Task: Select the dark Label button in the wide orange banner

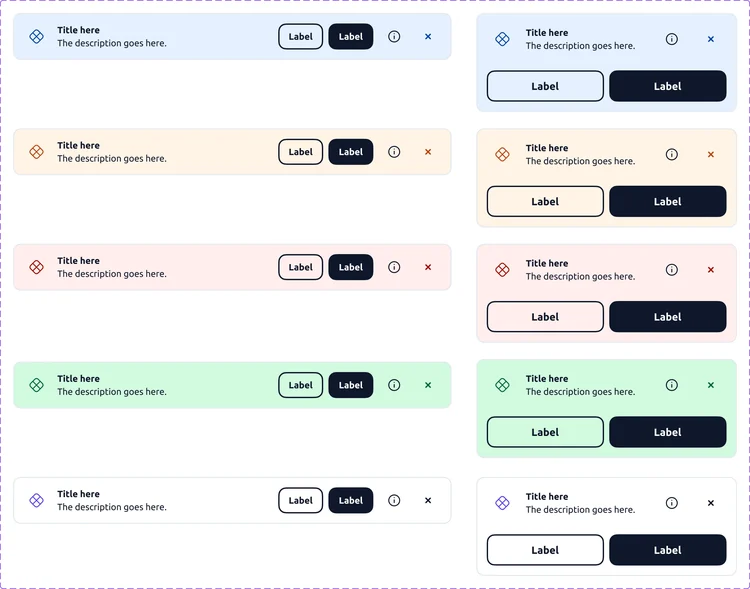Action: click(x=351, y=152)
